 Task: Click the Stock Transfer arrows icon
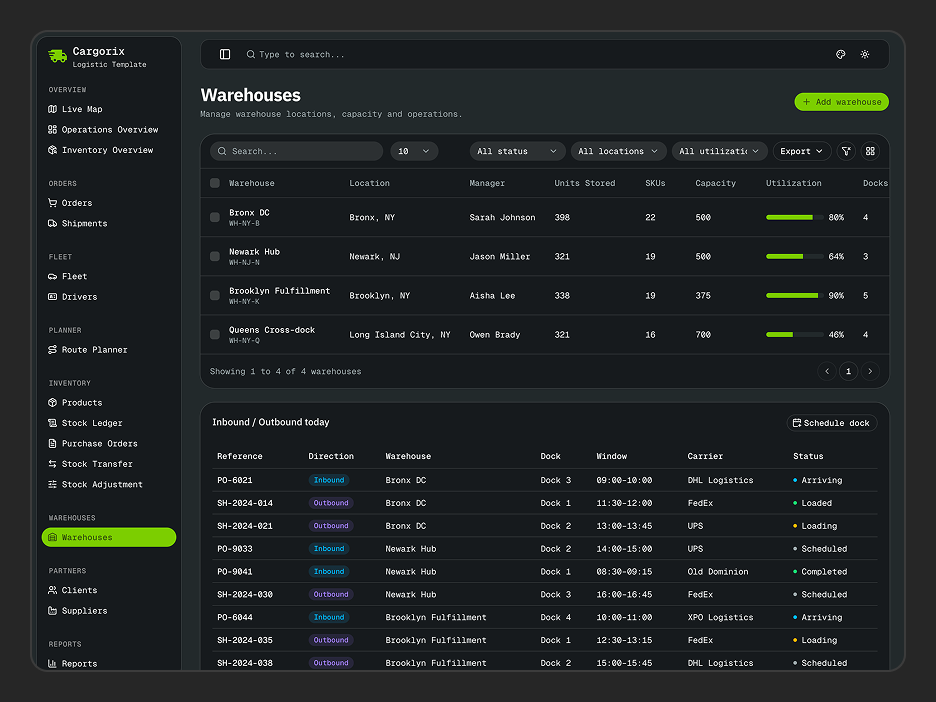tap(53, 464)
